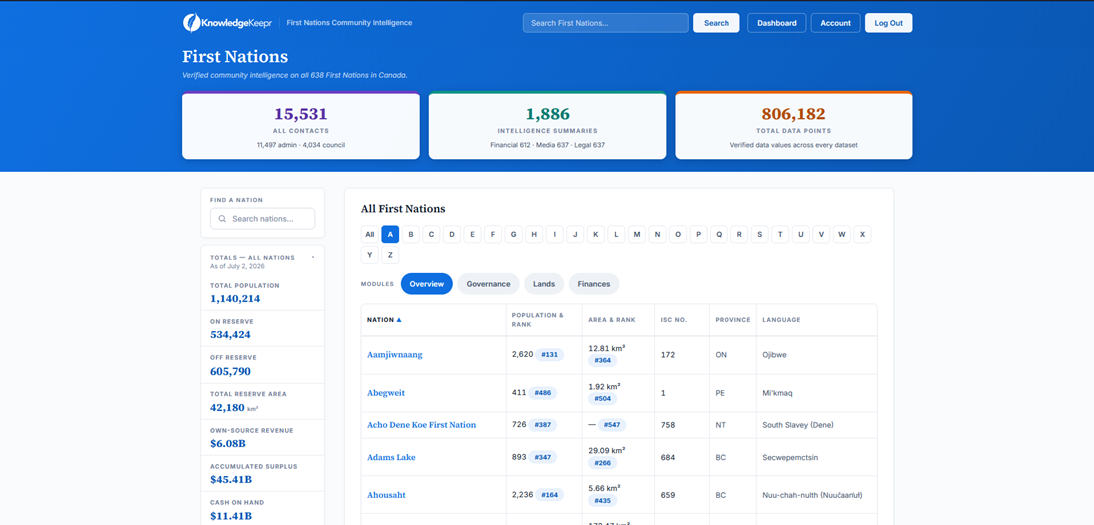Image resolution: width=1094 pixels, height=525 pixels.
Task: Click the #486 rank badge for Abegweit
Action: (x=543, y=393)
